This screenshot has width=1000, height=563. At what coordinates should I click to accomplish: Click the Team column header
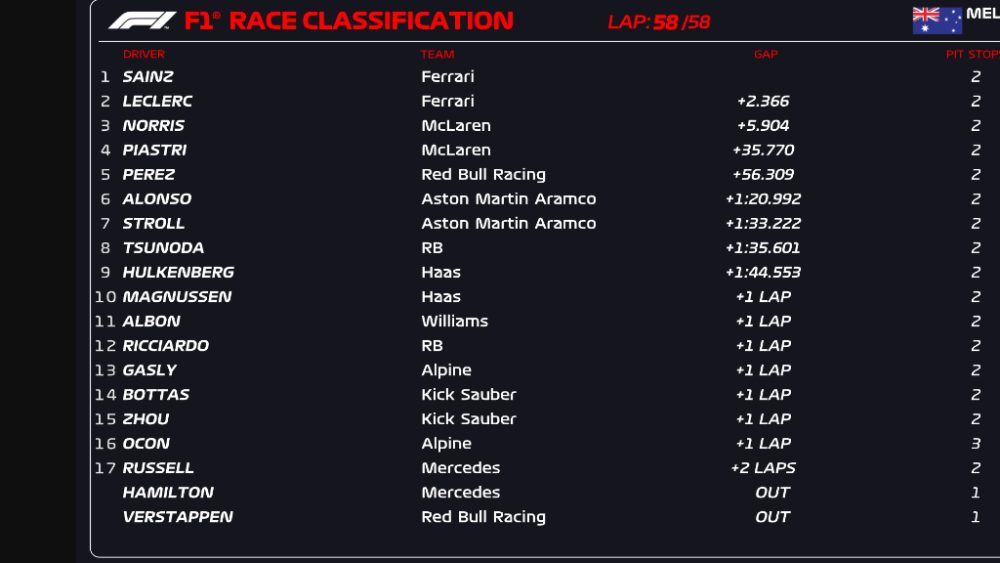point(437,54)
